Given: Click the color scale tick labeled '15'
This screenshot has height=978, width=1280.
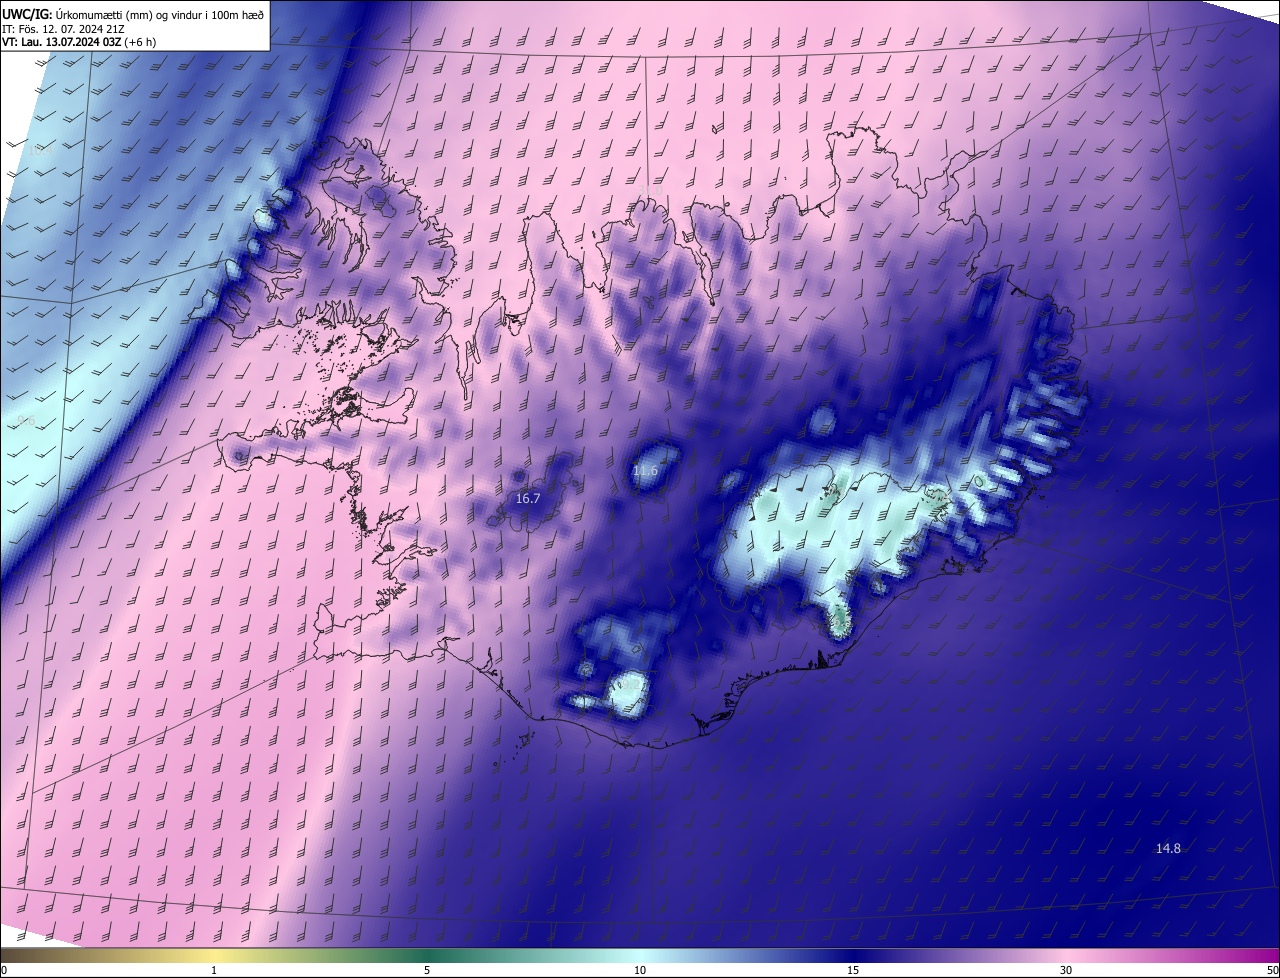Looking at the screenshot, I should [x=853, y=970].
